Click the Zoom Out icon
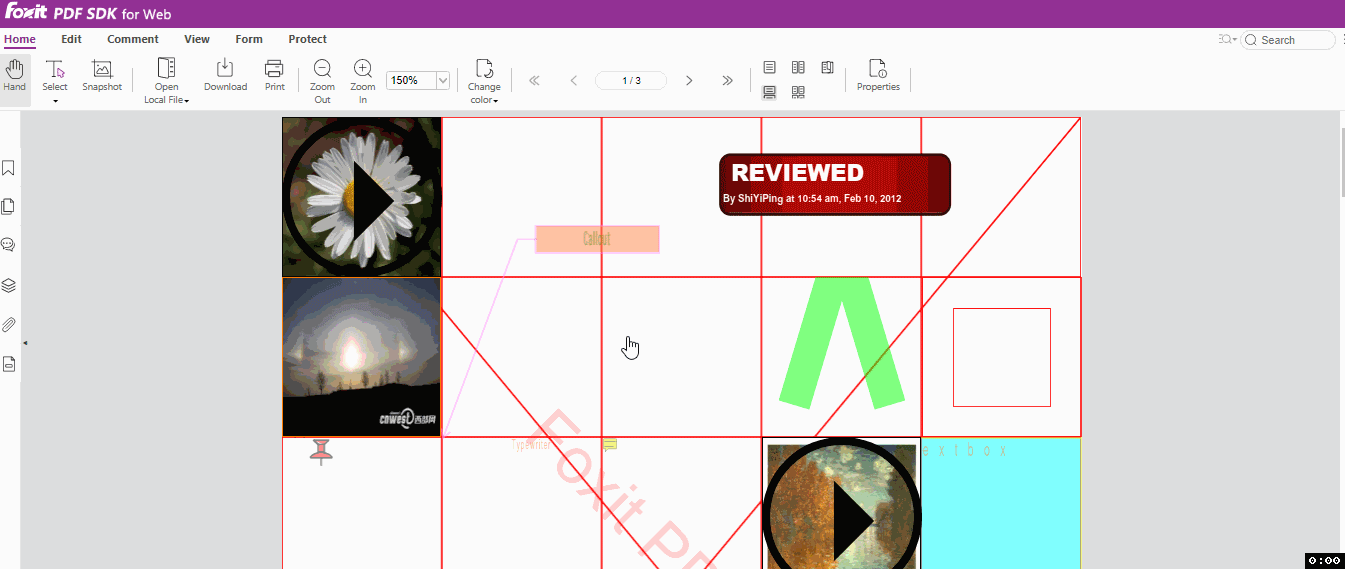This screenshot has height=569, width=1345. pos(322,69)
